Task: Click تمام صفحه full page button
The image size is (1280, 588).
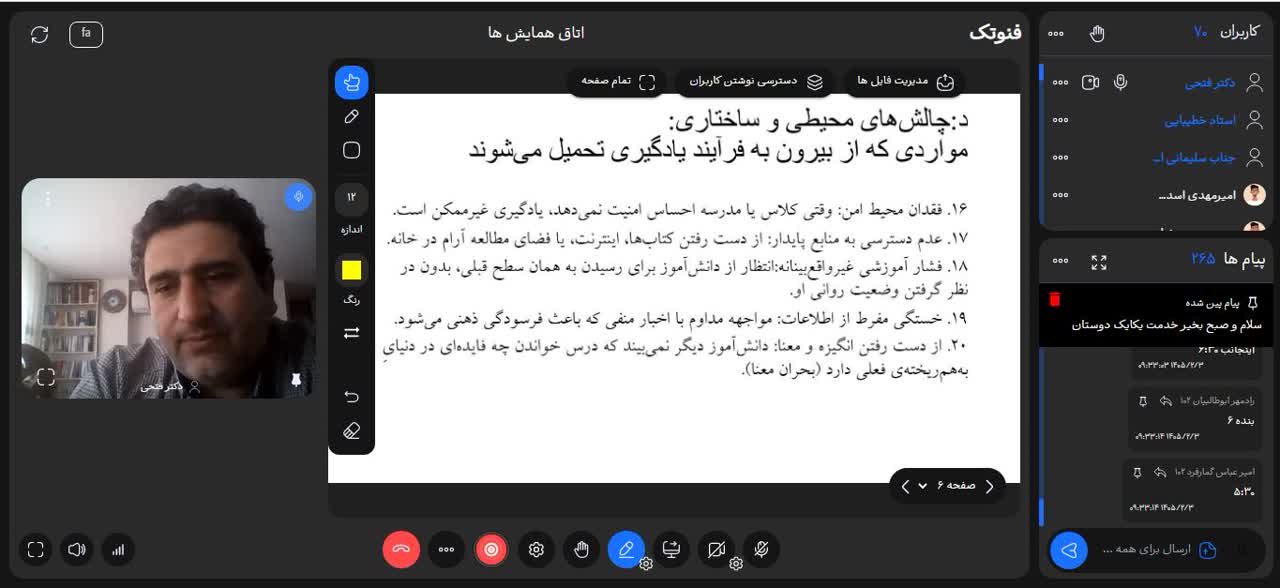Action: click(x=617, y=81)
